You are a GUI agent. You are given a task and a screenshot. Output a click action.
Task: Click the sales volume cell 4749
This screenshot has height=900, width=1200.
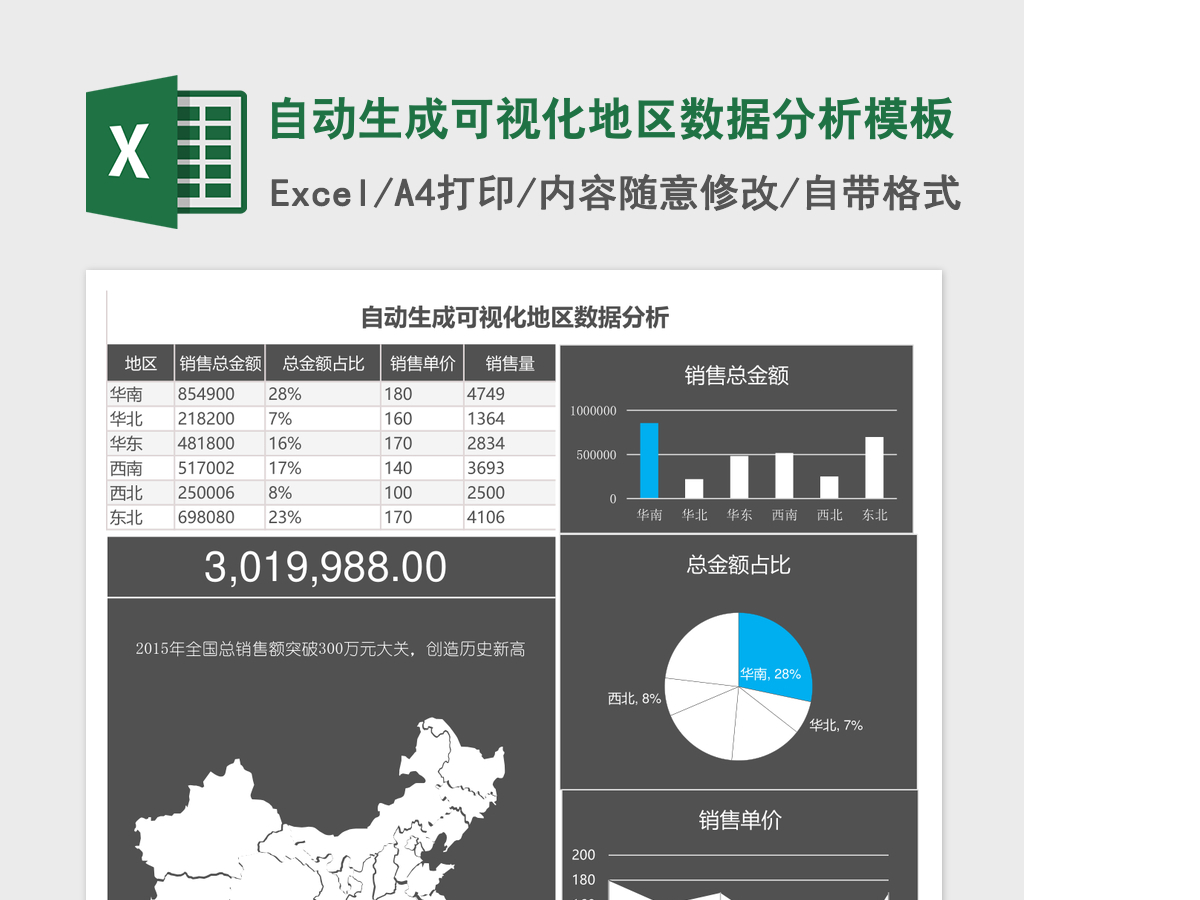[x=510, y=394]
